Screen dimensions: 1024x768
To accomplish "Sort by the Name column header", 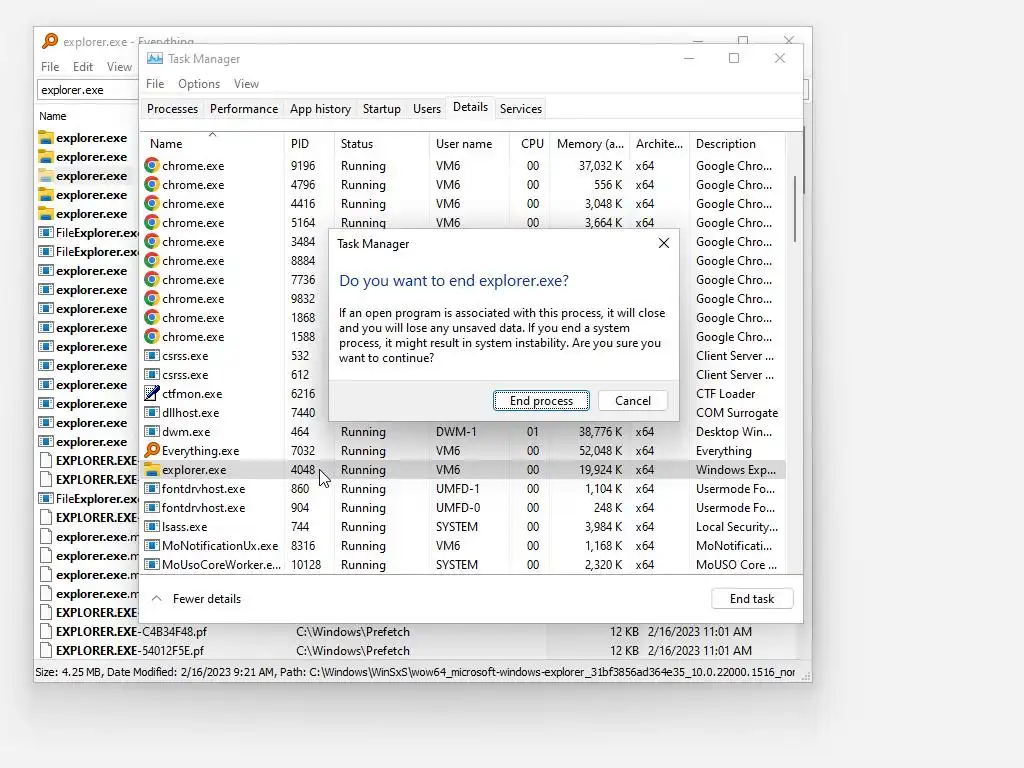I will click(212, 144).
